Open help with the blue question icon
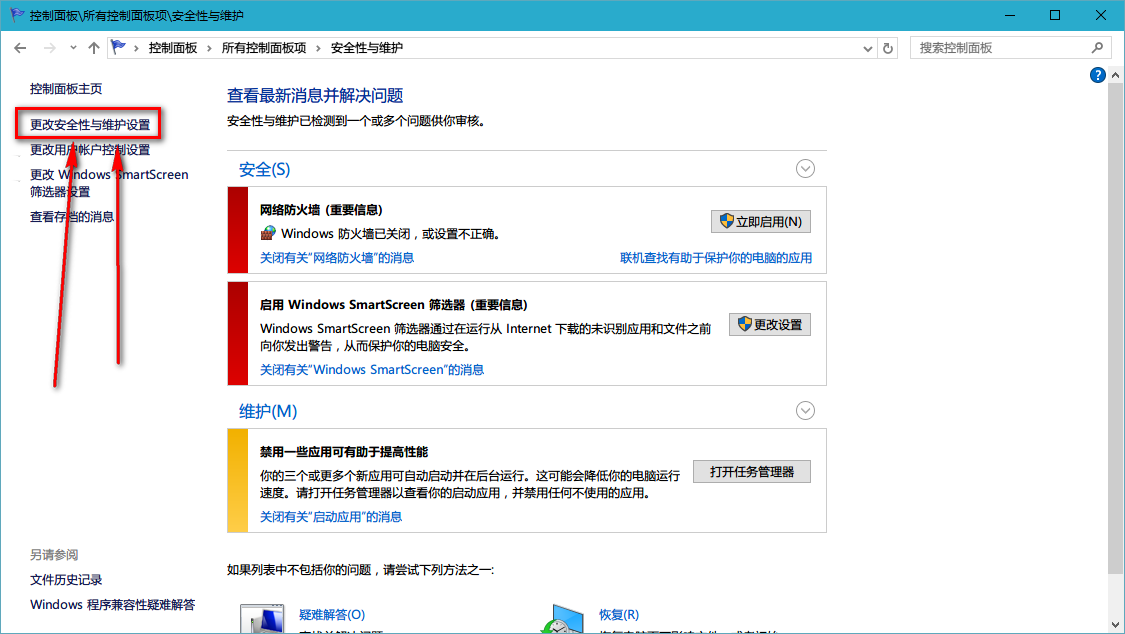This screenshot has width=1125, height=634. coord(1097,75)
